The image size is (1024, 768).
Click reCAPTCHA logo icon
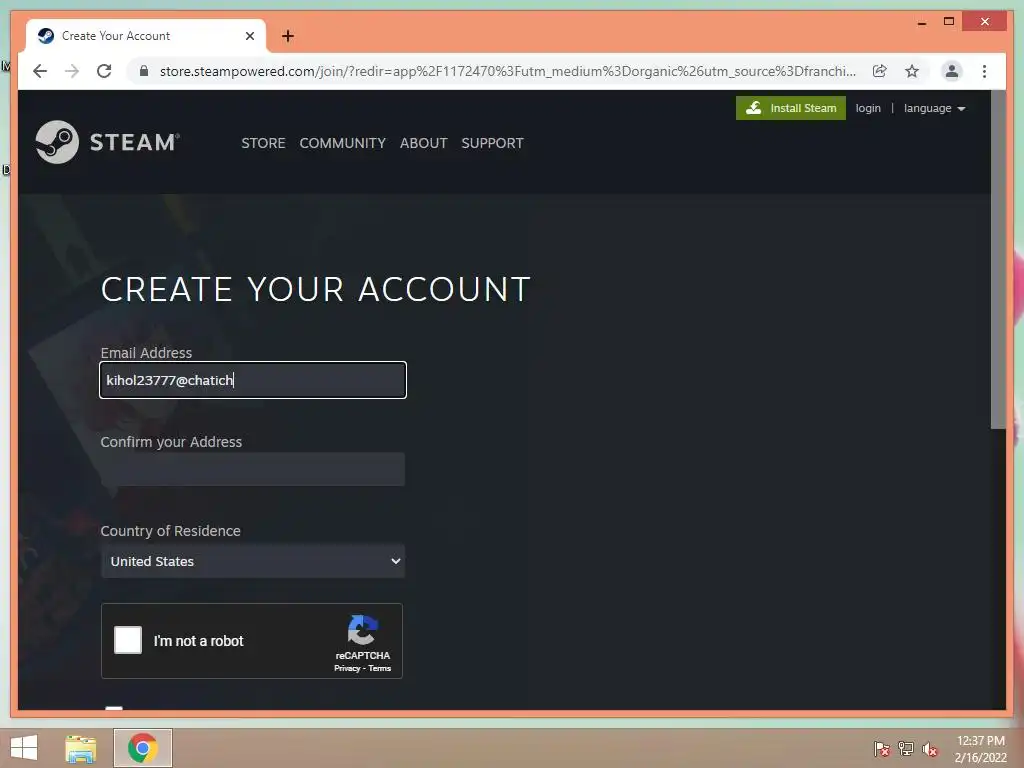(x=362, y=630)
